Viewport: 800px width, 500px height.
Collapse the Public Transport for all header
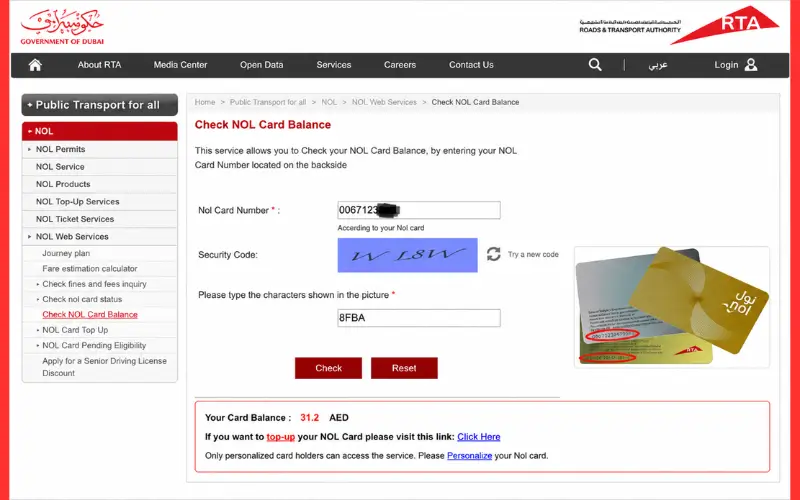pos(99,105)
